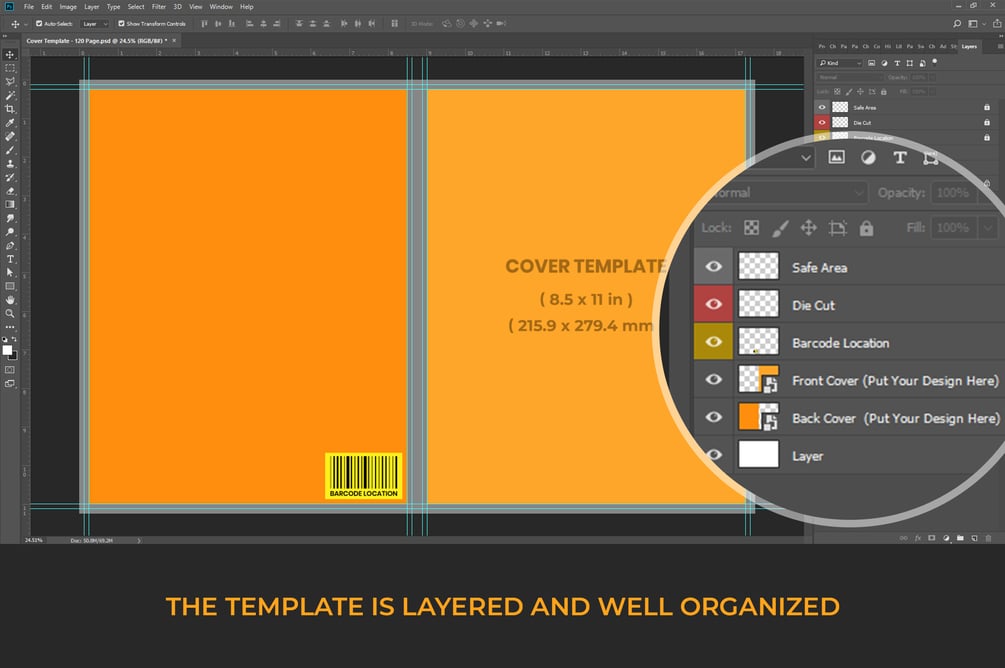Open the Normal blend mode dropdown in small panel
Image resolution: width=1005 pixels, height=668 pixels.
click(x=850, y=77)
